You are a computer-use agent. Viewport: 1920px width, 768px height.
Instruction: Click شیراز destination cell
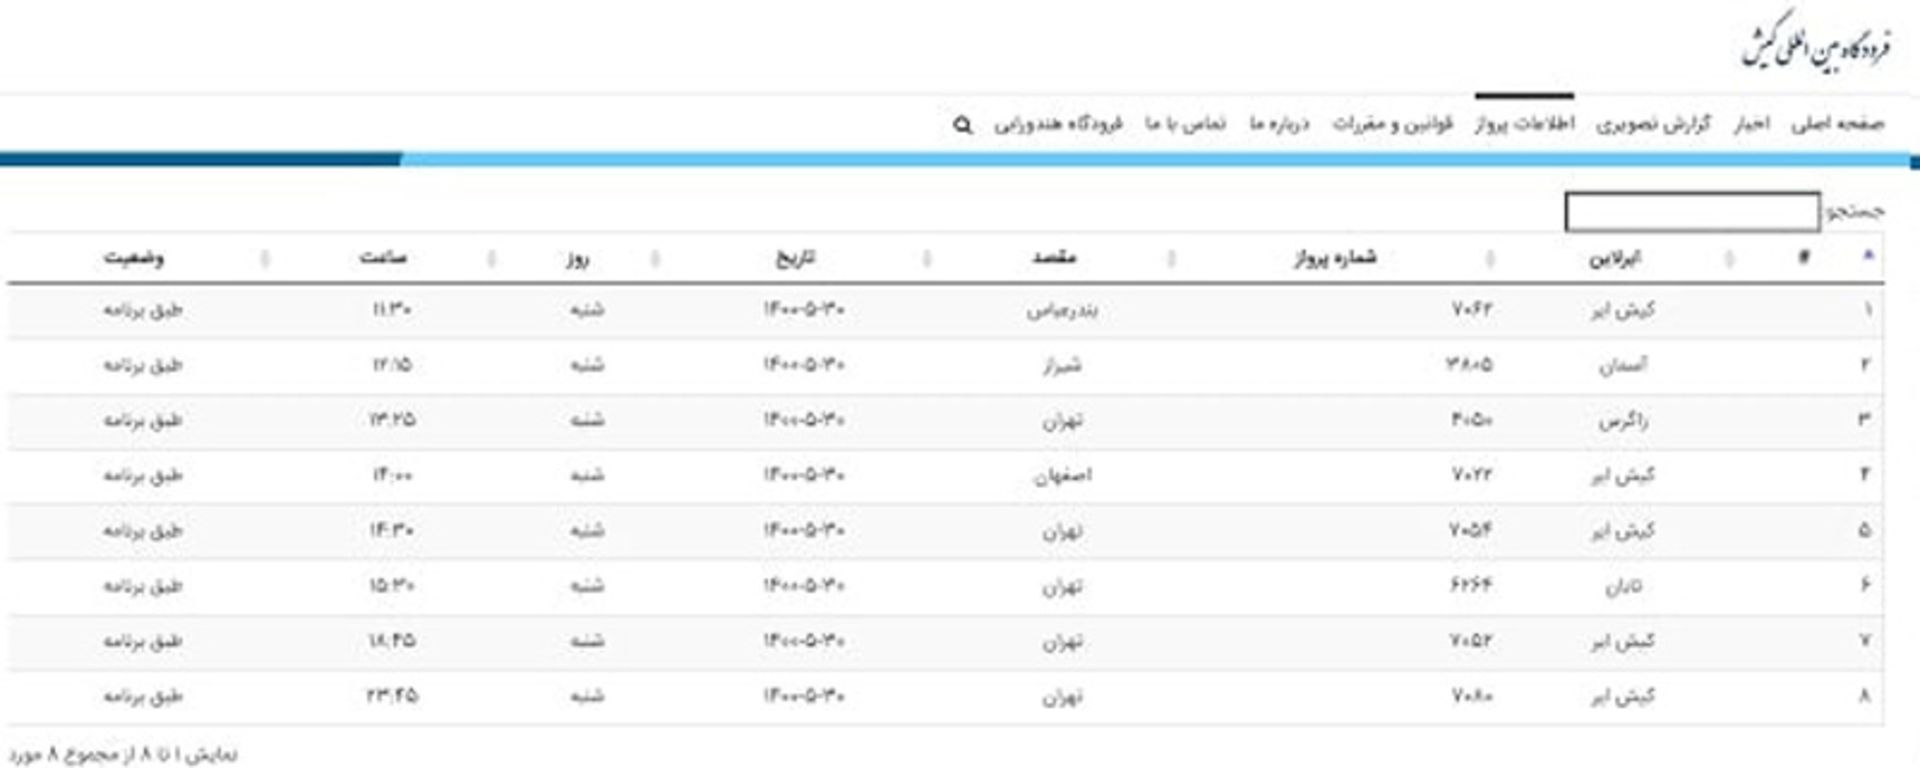[x=1062, y=365]
